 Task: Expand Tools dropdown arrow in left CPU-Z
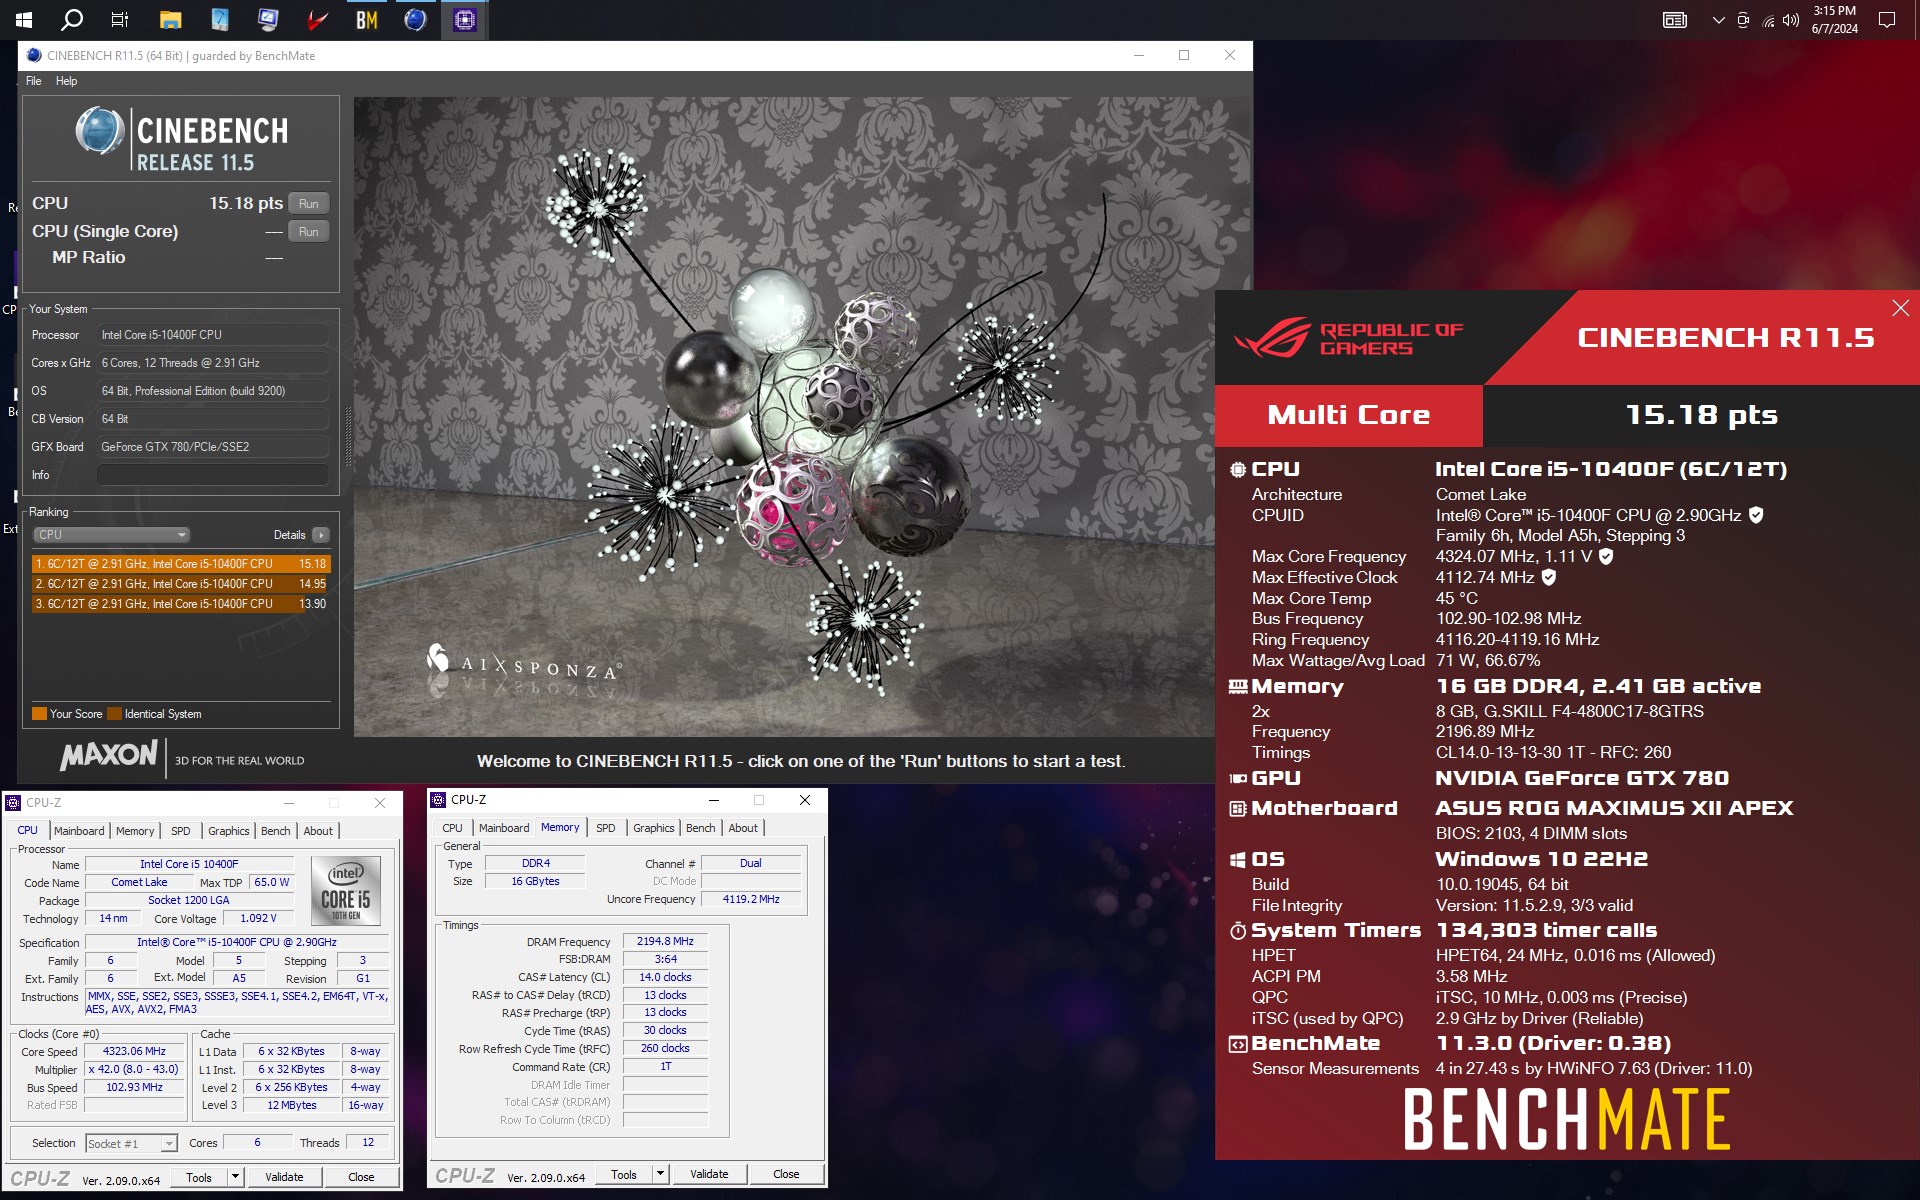point(235,1177)
